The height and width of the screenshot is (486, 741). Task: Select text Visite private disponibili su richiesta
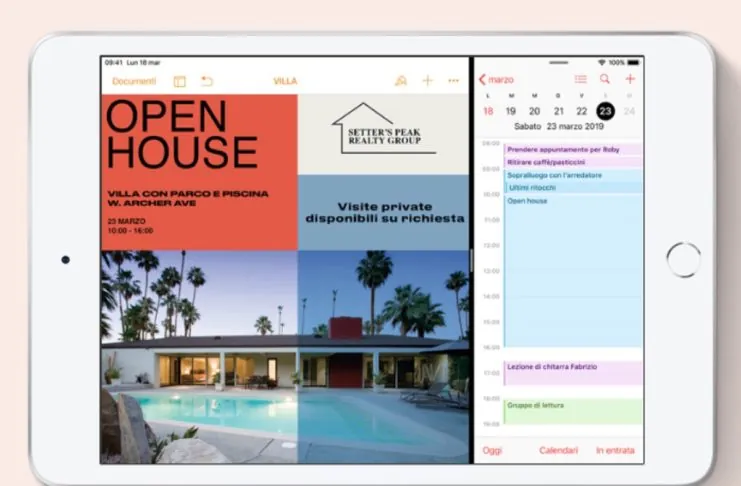pyautogui.click(x=385, y=213)
